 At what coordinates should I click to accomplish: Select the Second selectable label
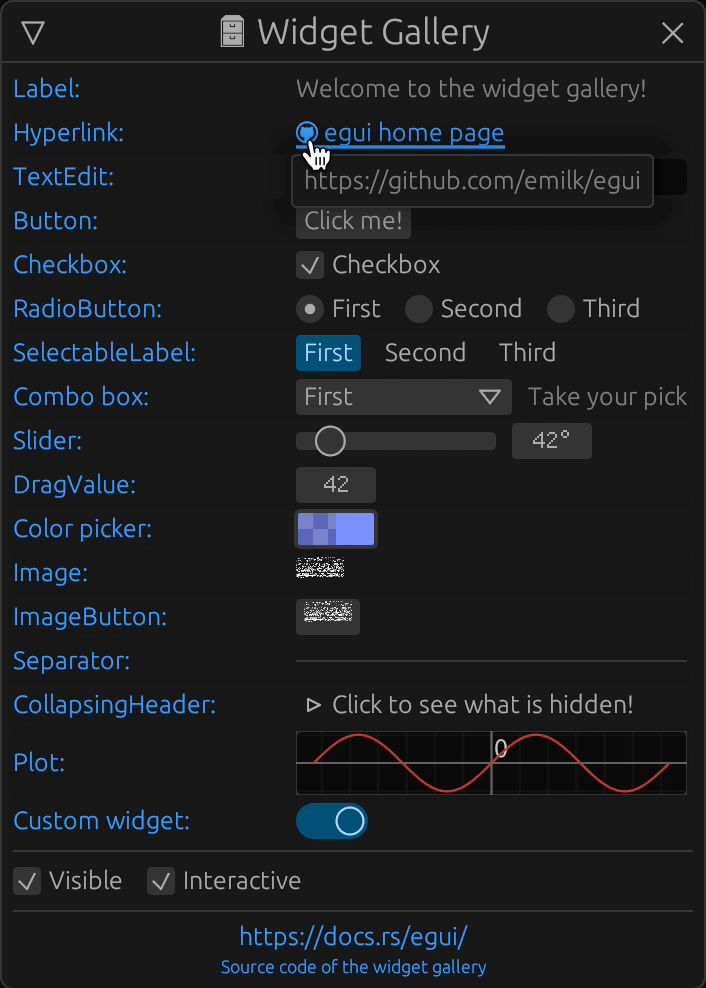(425, 353)
